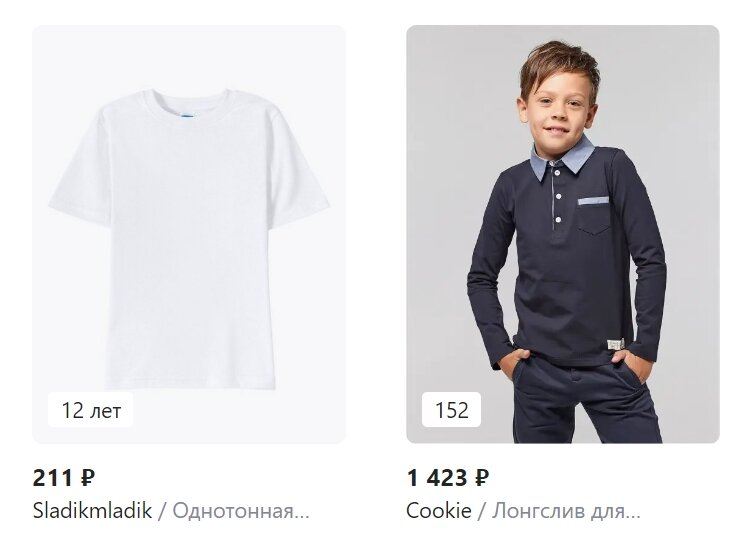Open the "Однотонная…" product title
This screenshot has width=743, height=544.
[241, 511]
